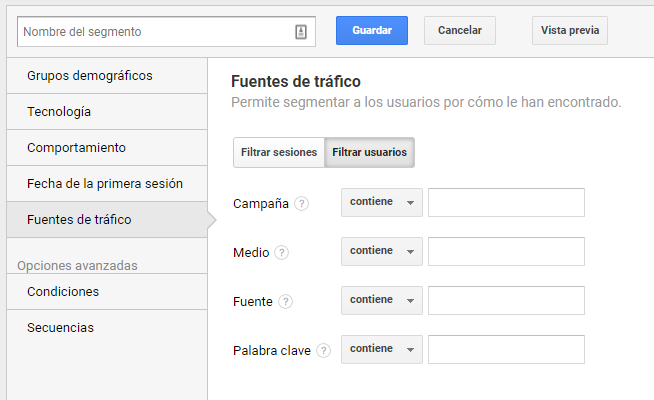
Task: Expand the Palabra clave contiene dropdown
Action: [x=382, y=349]
